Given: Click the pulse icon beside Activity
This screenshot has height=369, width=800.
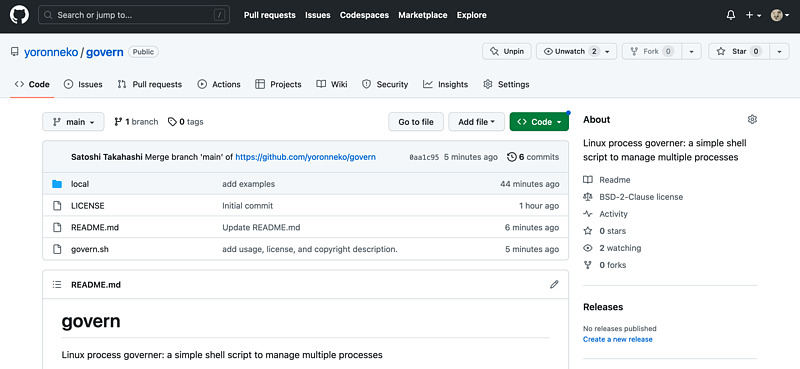Looking at the screenshot, I should tap(588, 214).
